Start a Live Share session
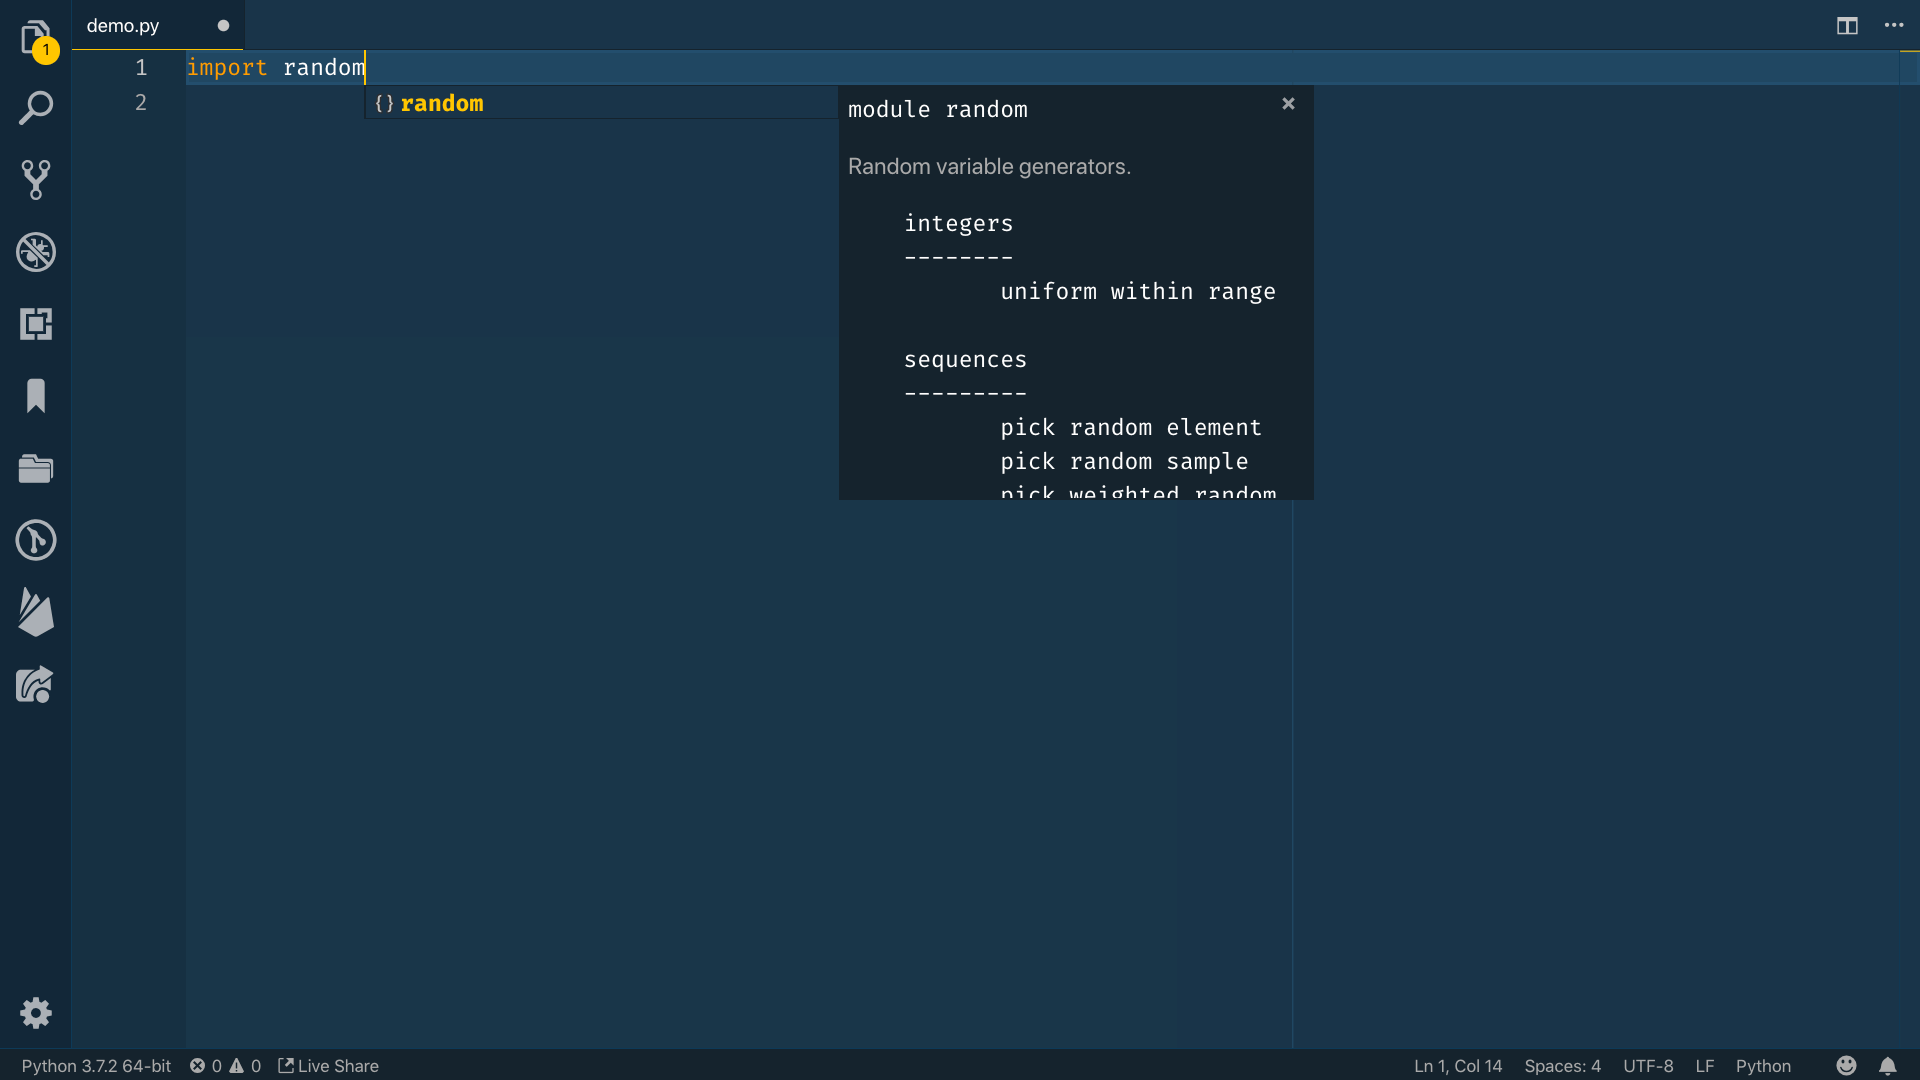1920x1080 pixels. pos(328,1066)
